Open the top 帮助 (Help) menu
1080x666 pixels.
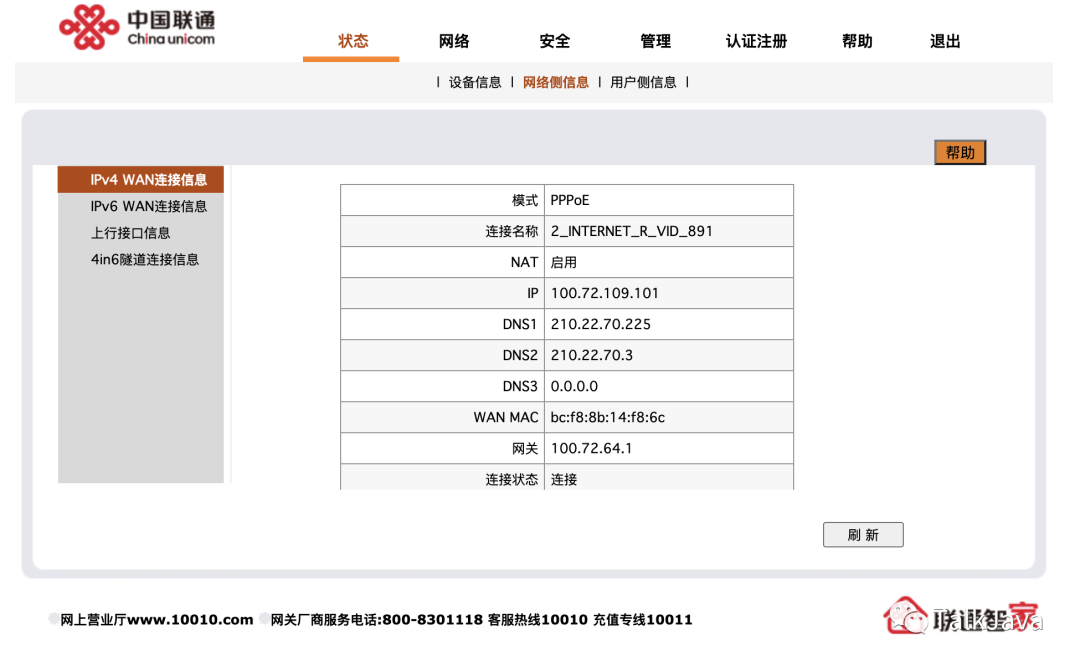click(x=858, y=41)
